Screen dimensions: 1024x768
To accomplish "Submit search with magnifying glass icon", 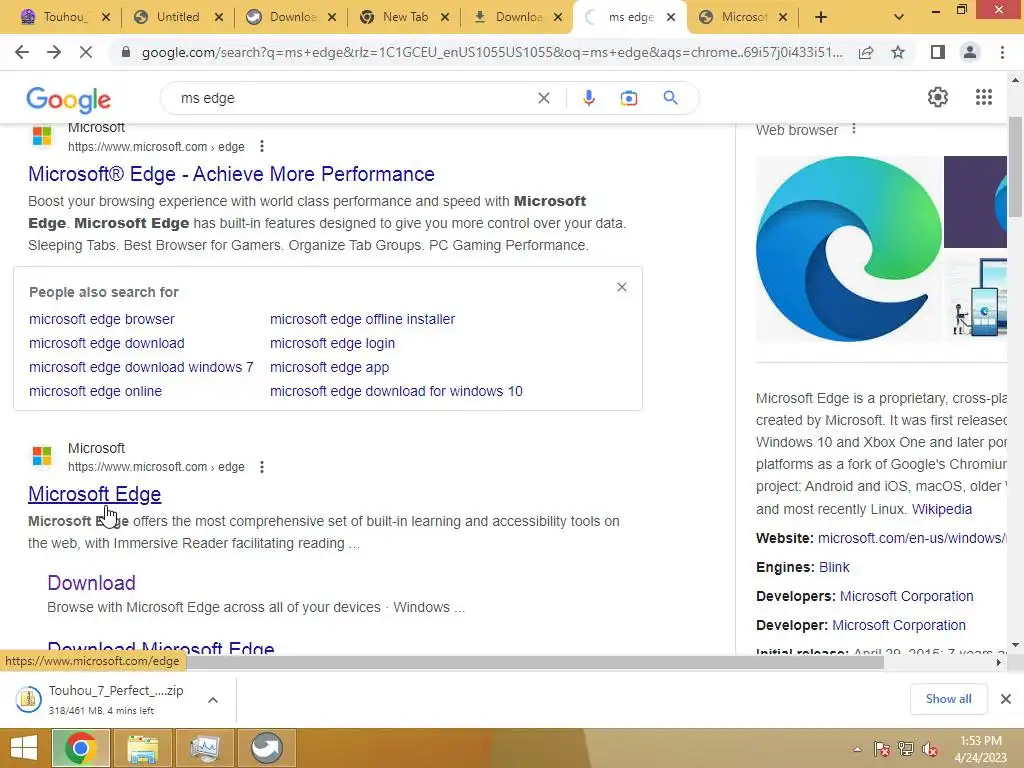I will click(x=670, y=98).
